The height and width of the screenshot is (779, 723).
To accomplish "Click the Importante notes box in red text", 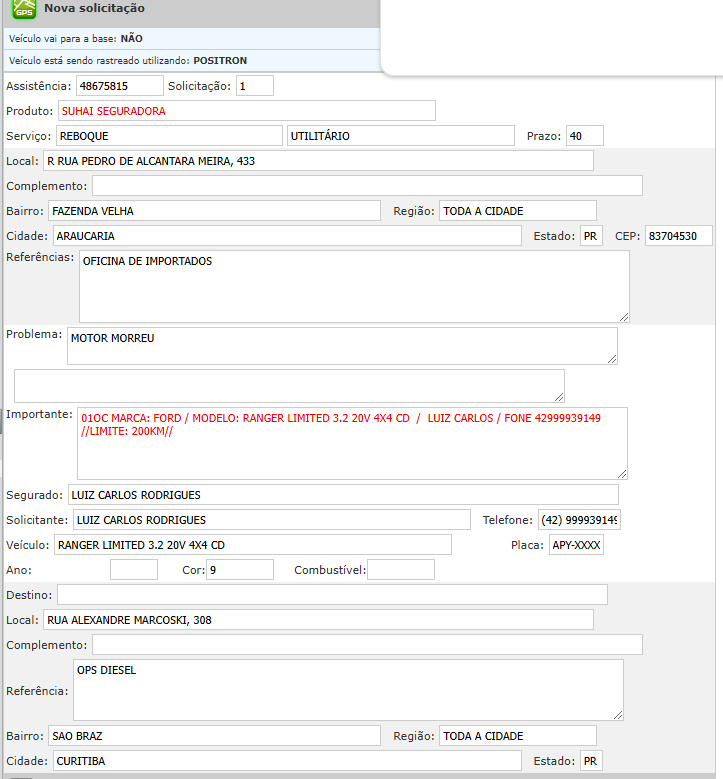I will (x=352, y=443).
